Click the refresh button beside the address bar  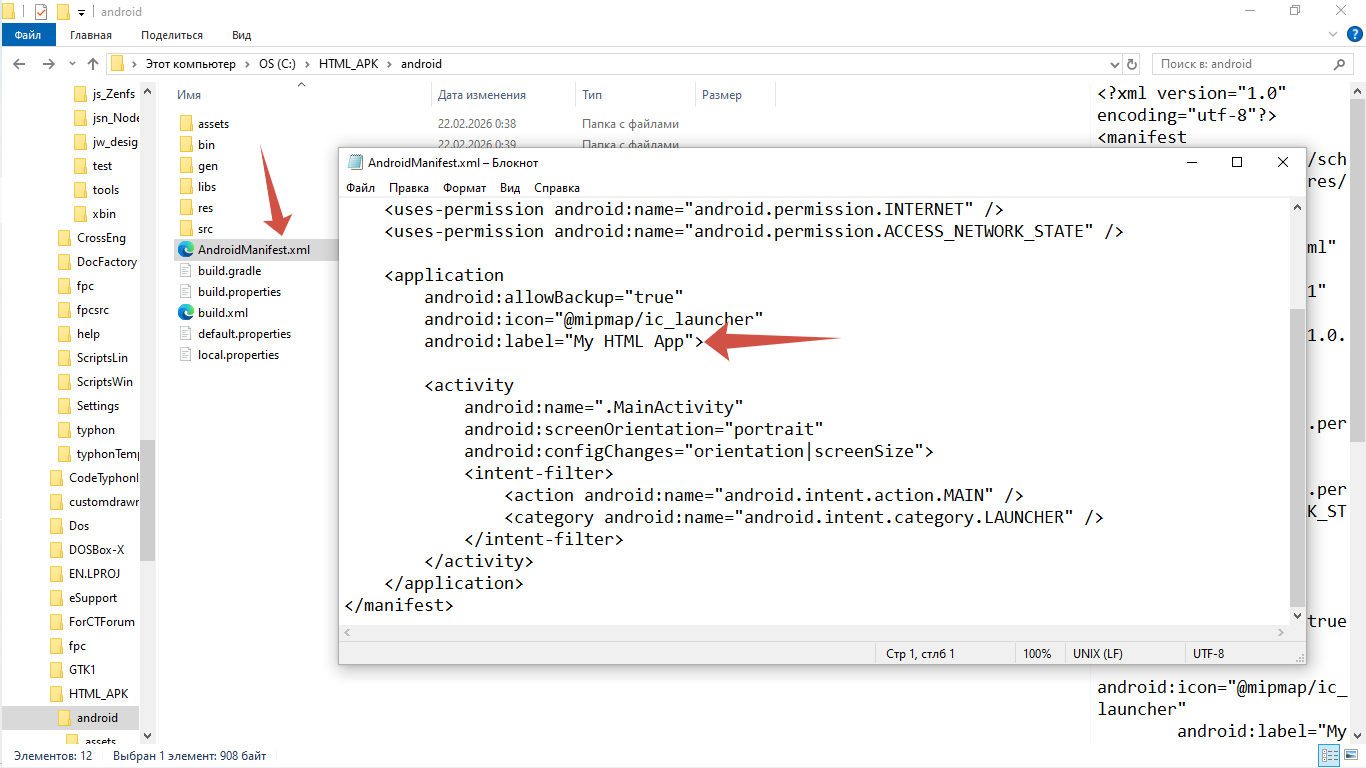pos(1130,64)
